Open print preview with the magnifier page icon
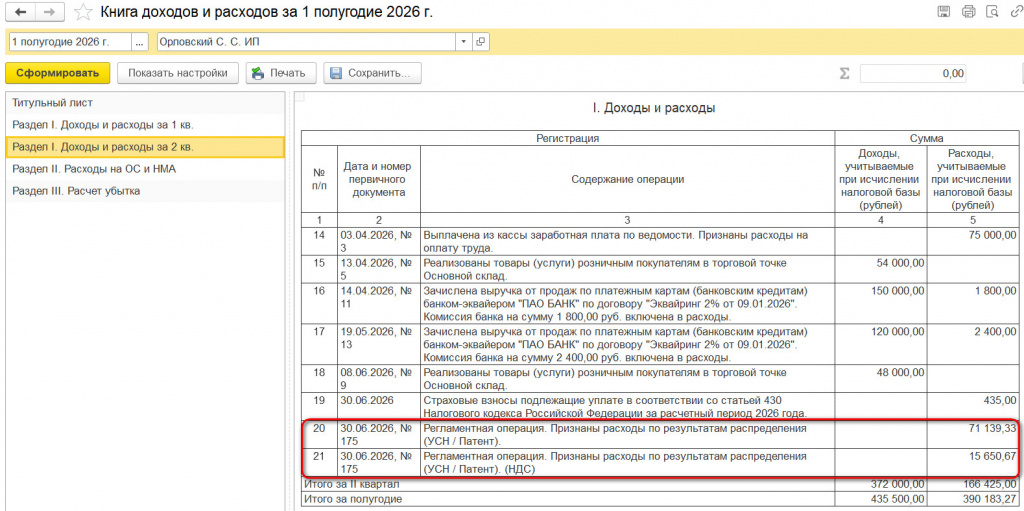 [993, 11]
